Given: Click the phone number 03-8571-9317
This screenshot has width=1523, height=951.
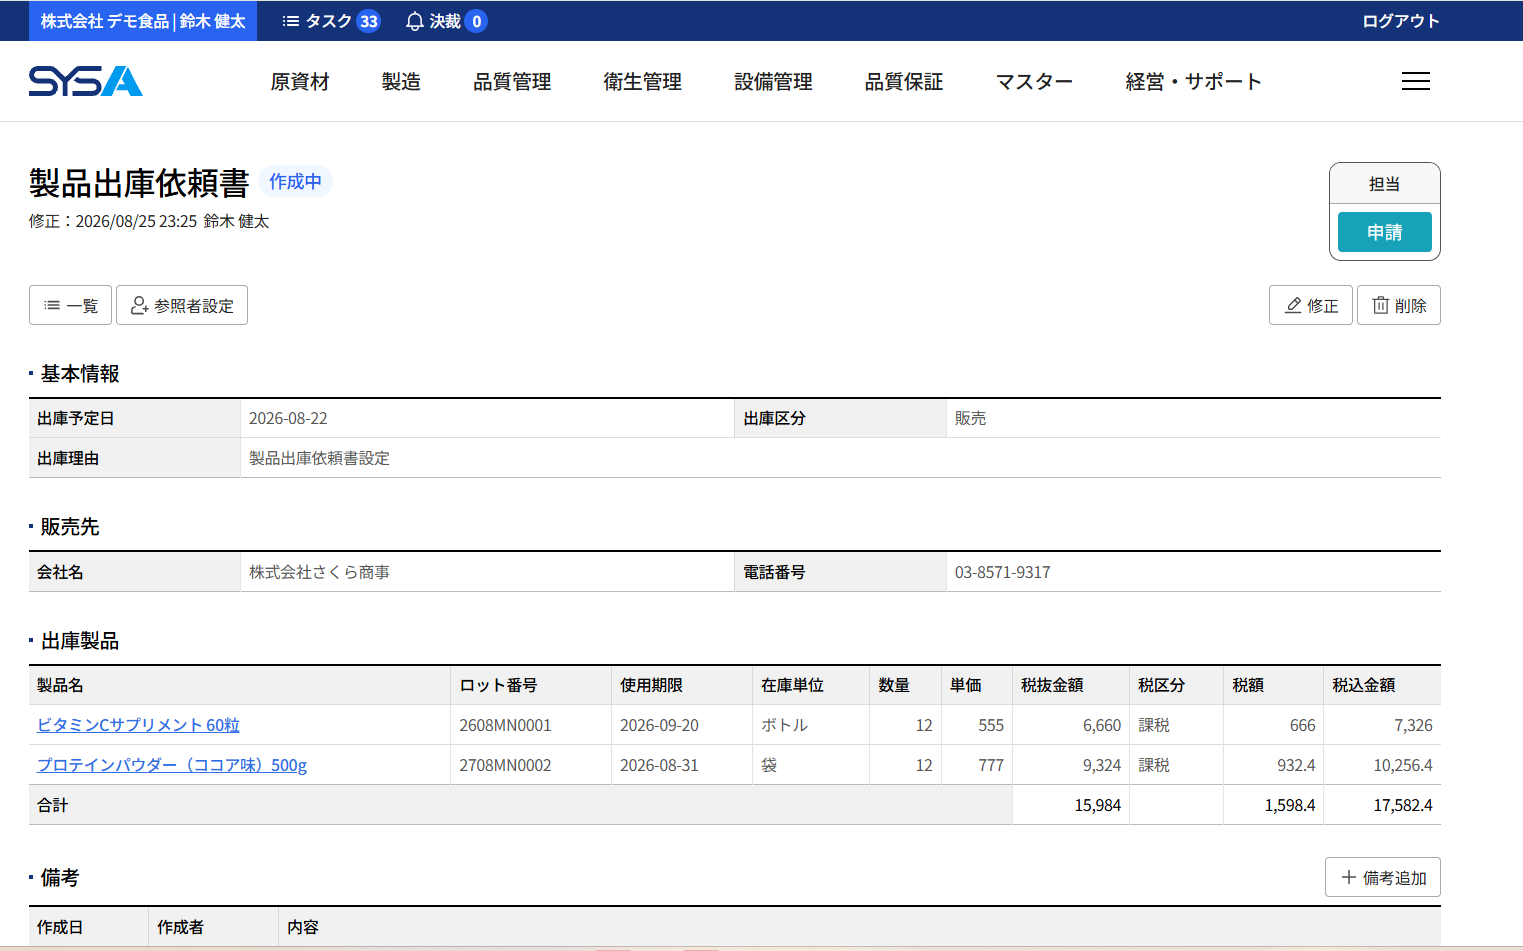Looking at the screenshot, I should click(x=1002, y=572).
